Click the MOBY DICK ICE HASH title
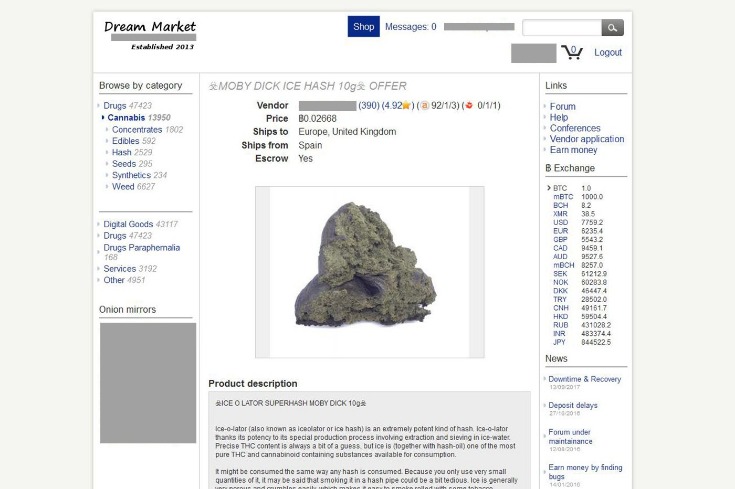This screenshot has width=735, height=489. [x=308, y=86]
